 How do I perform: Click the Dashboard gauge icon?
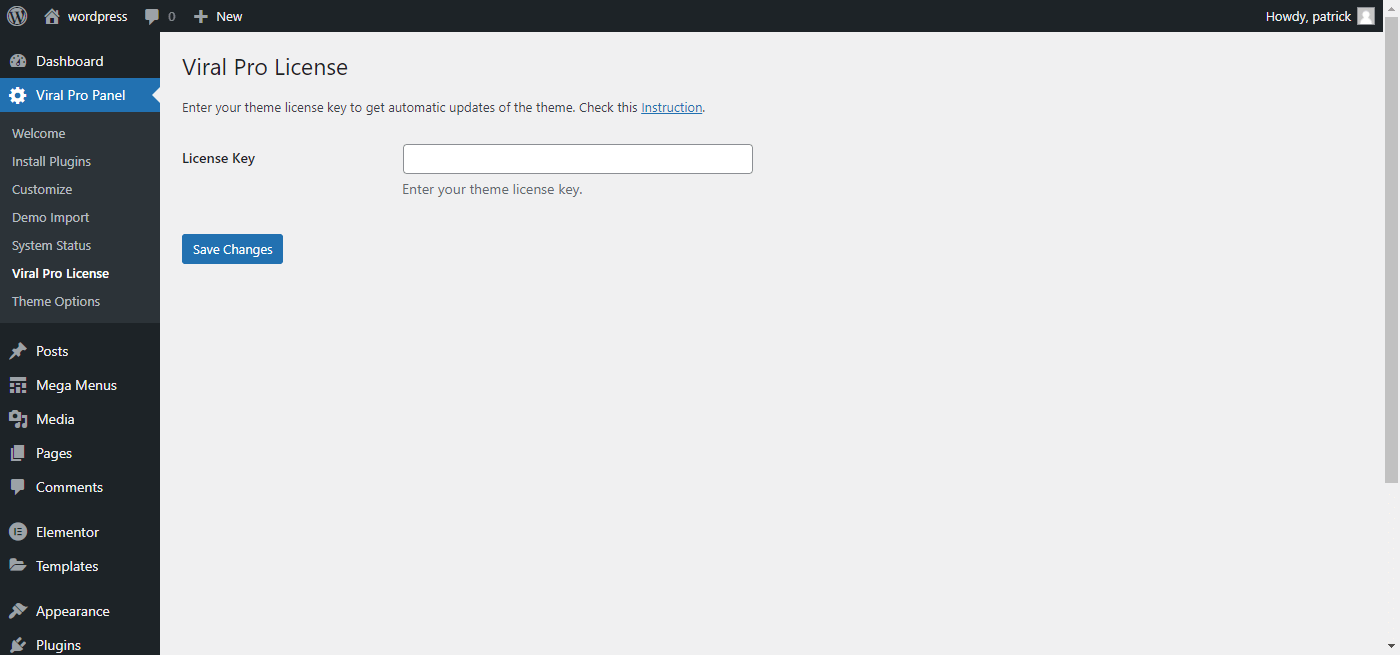18,61
